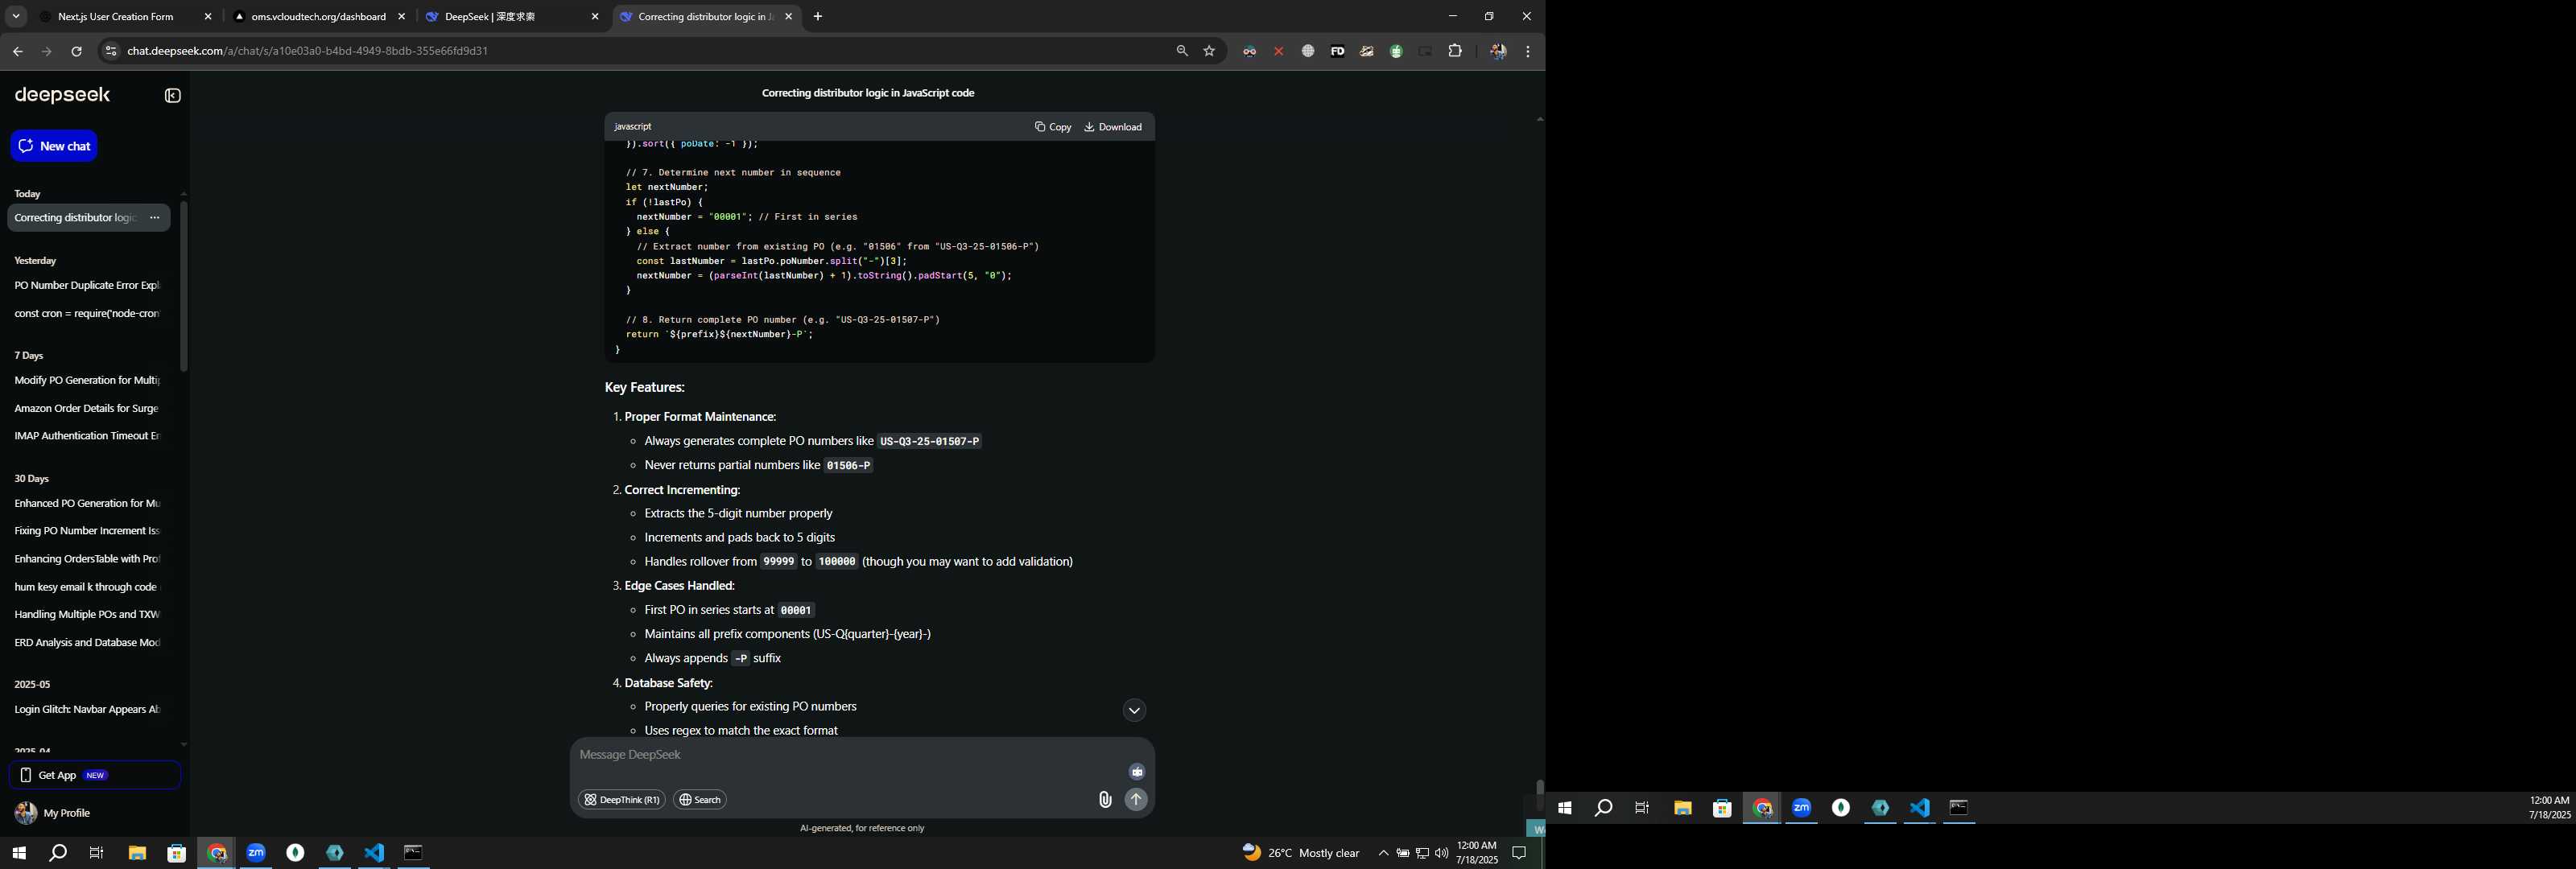Open Enhancing OrdersTable chat
2576x869 pixels.
88,559
